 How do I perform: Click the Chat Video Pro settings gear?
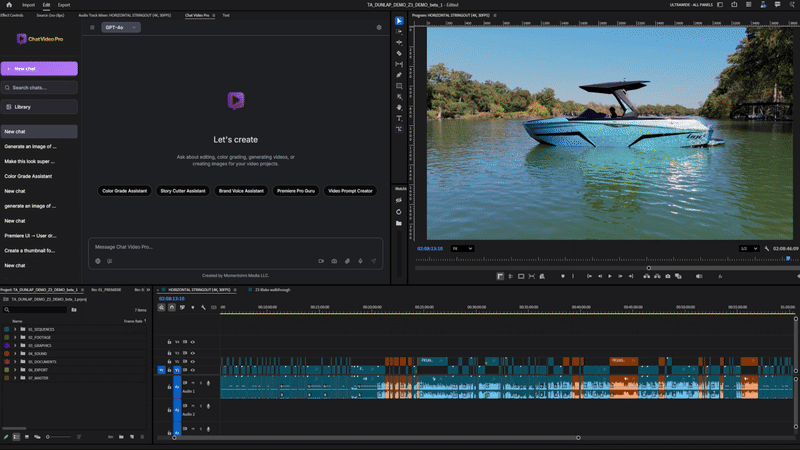(379, 28)
